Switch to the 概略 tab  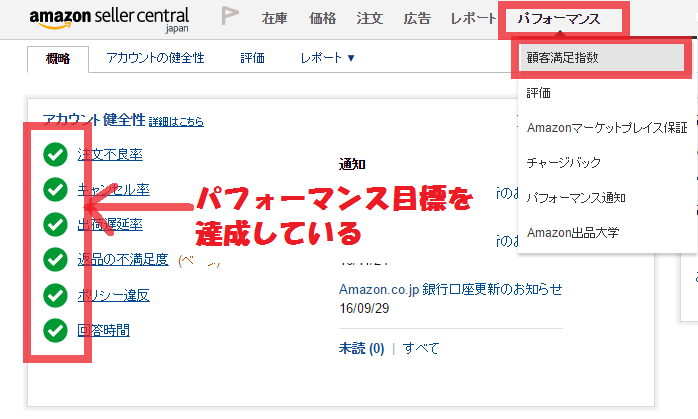(x=58, y=58)
